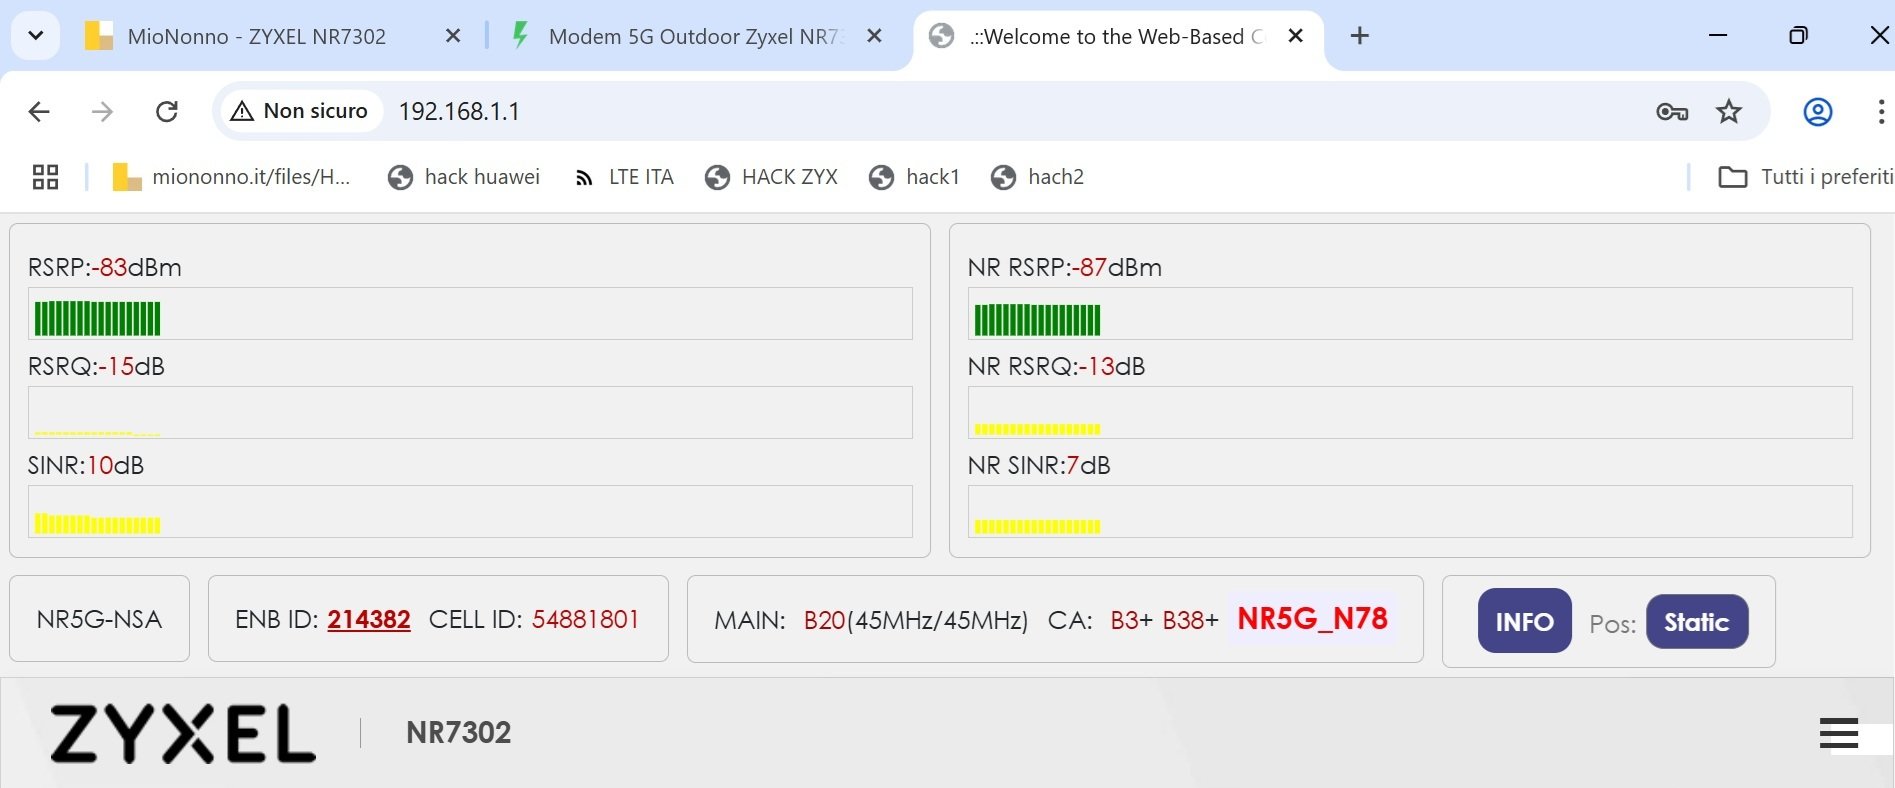This screenshot has width=1895, height=788.
Task: Open the hamburger menu on Zyxel page
Action: (x=1839, y=733)
